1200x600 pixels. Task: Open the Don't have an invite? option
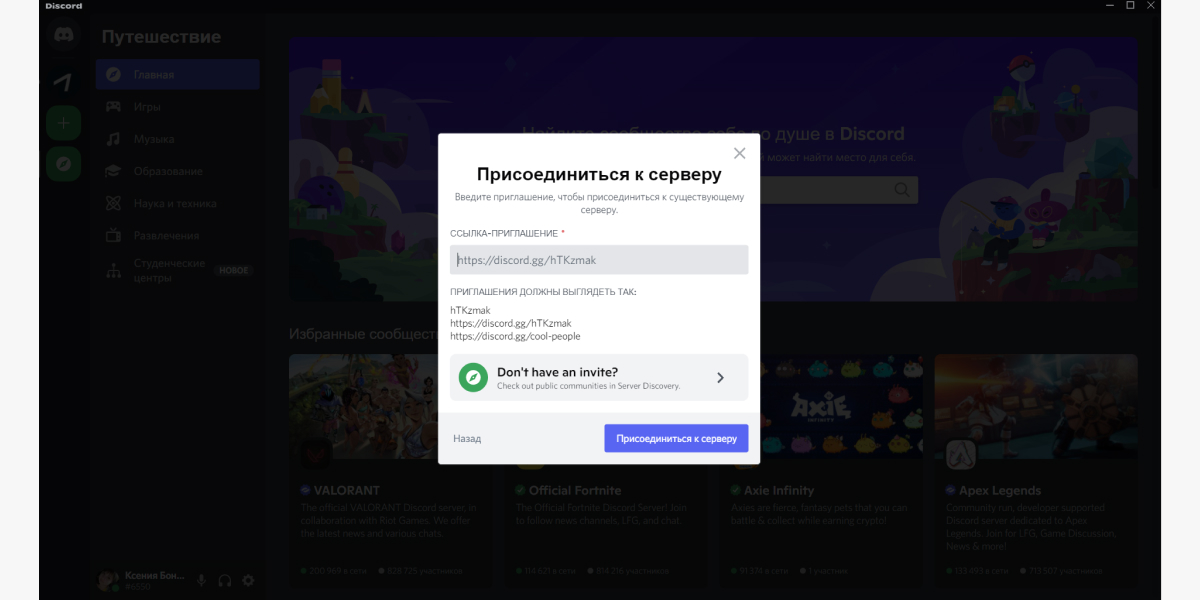pyautogui.click(x=599, y=377)
